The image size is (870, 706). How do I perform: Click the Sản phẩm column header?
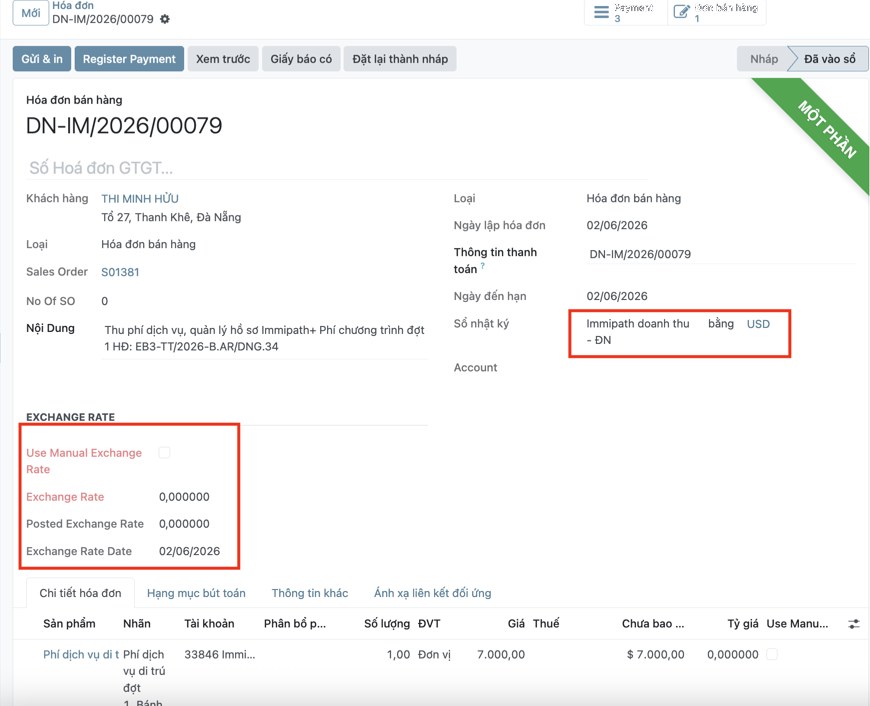tap(69, 623)
